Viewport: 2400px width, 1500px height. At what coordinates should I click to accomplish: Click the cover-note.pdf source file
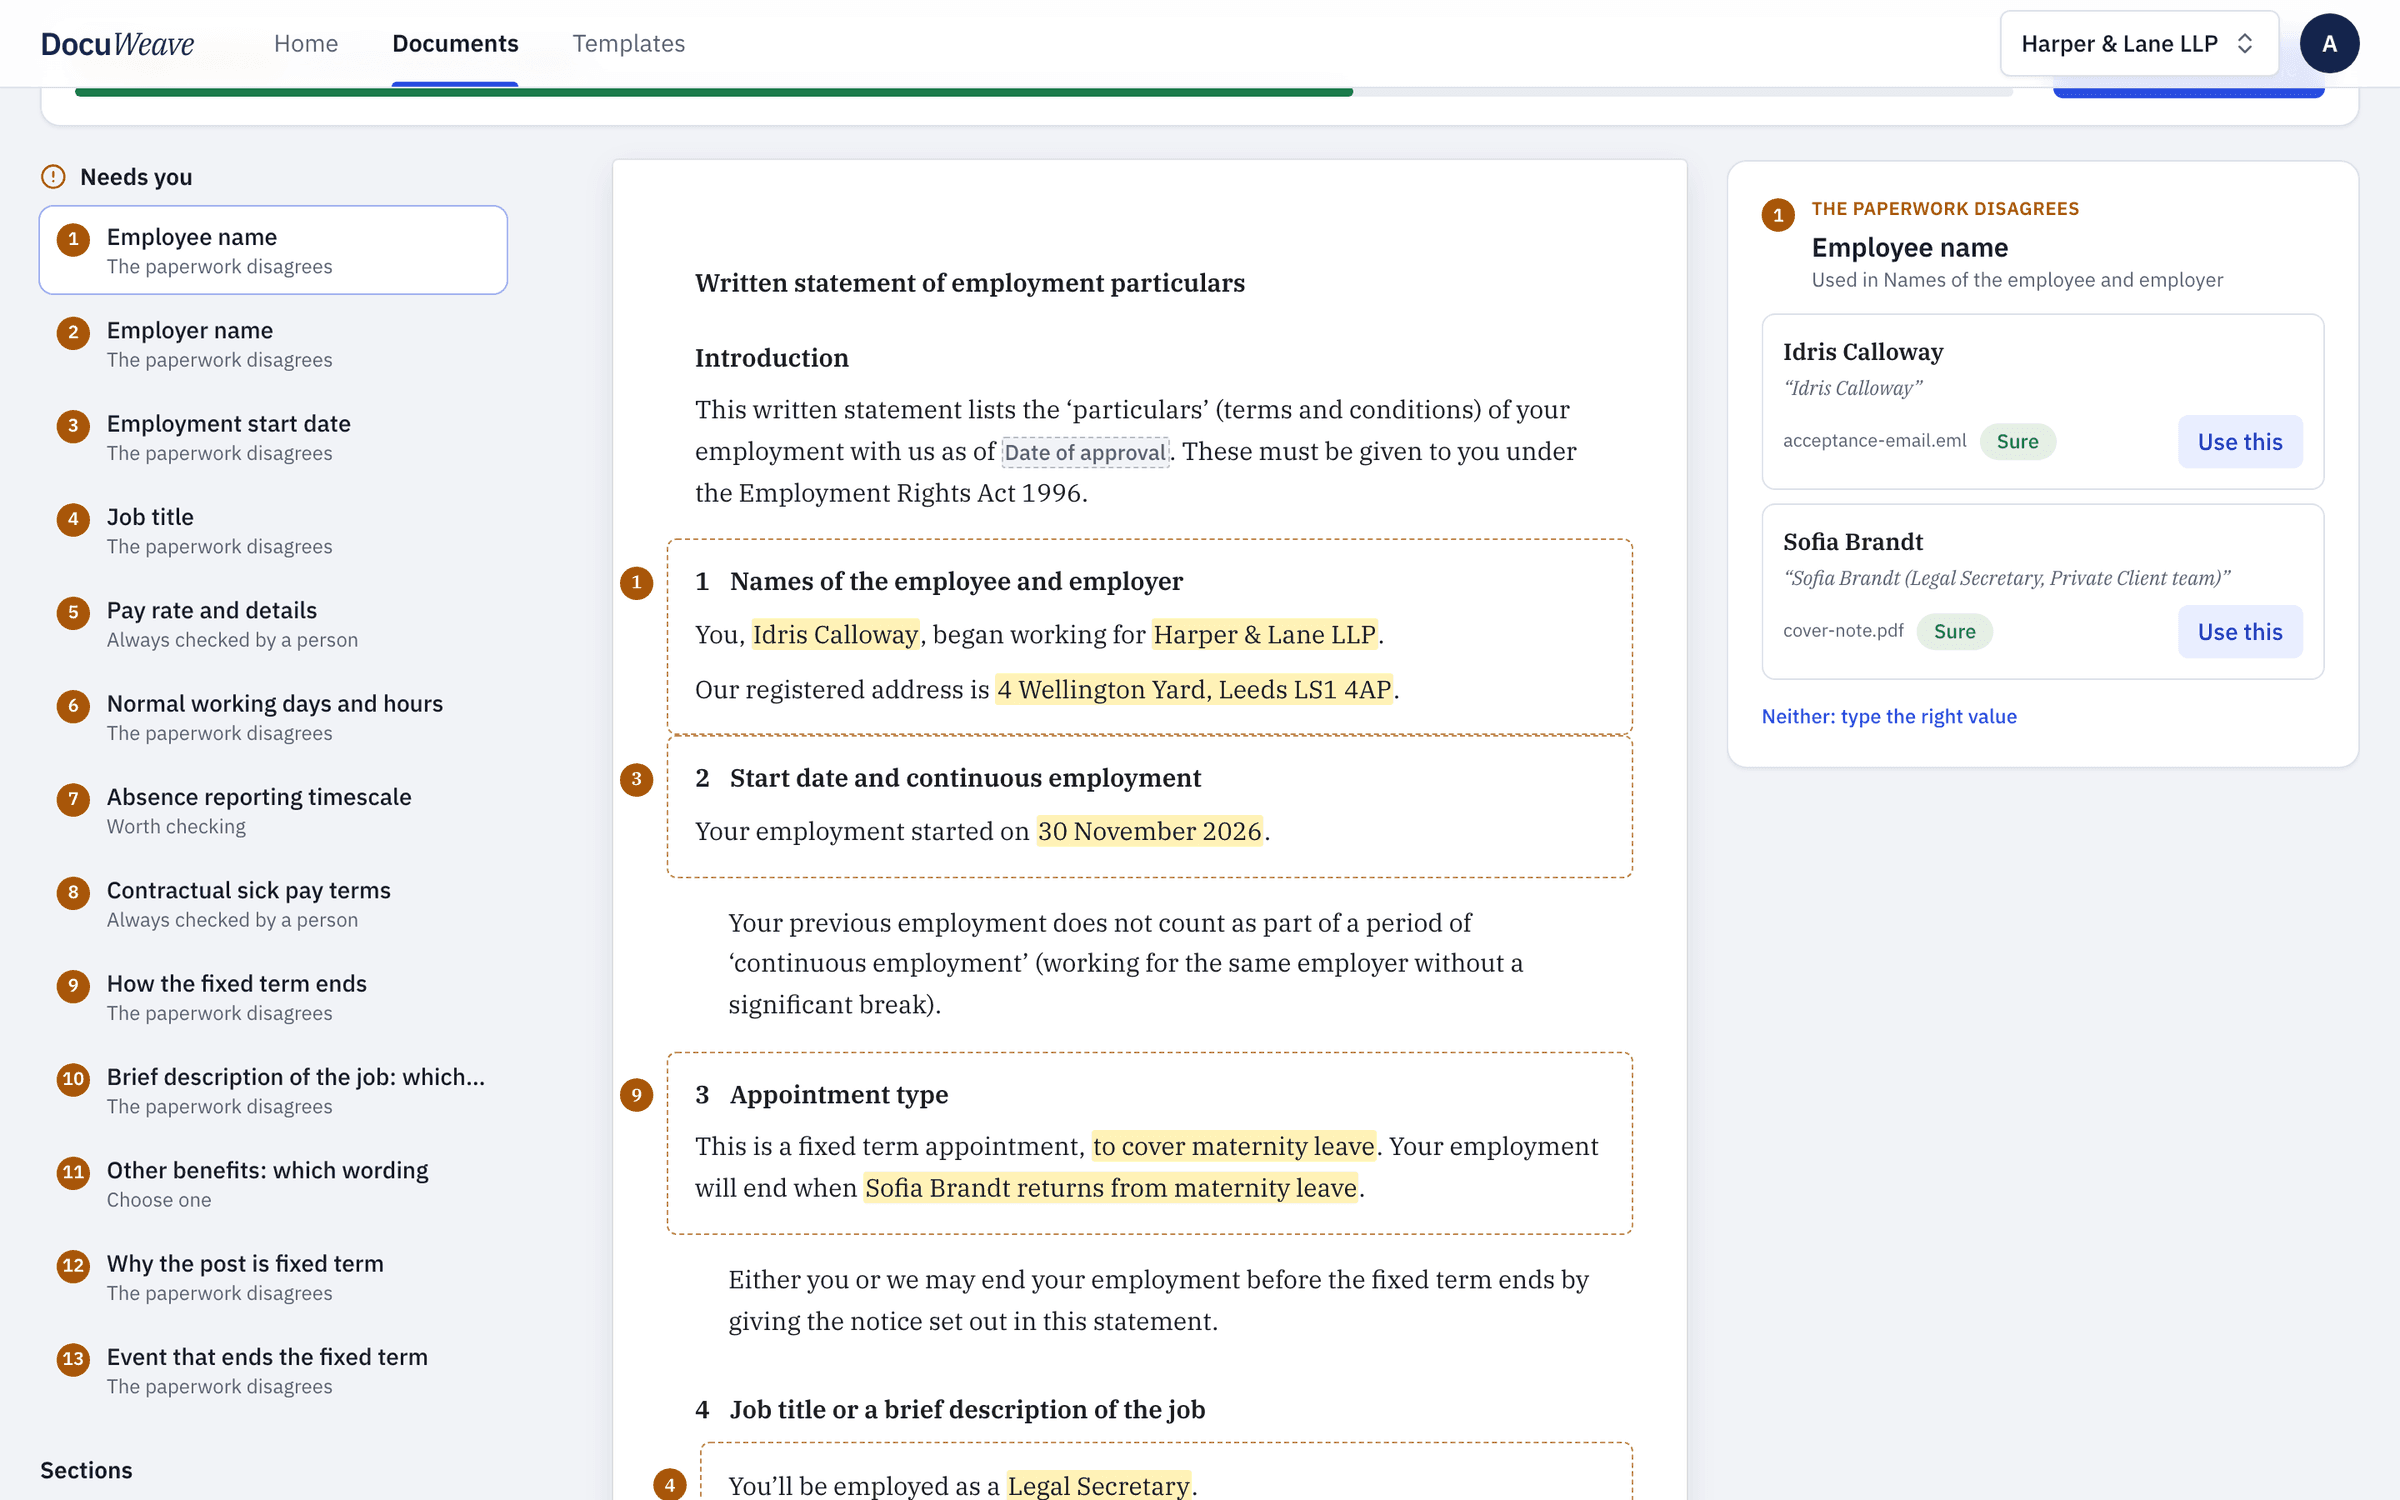1843,631
